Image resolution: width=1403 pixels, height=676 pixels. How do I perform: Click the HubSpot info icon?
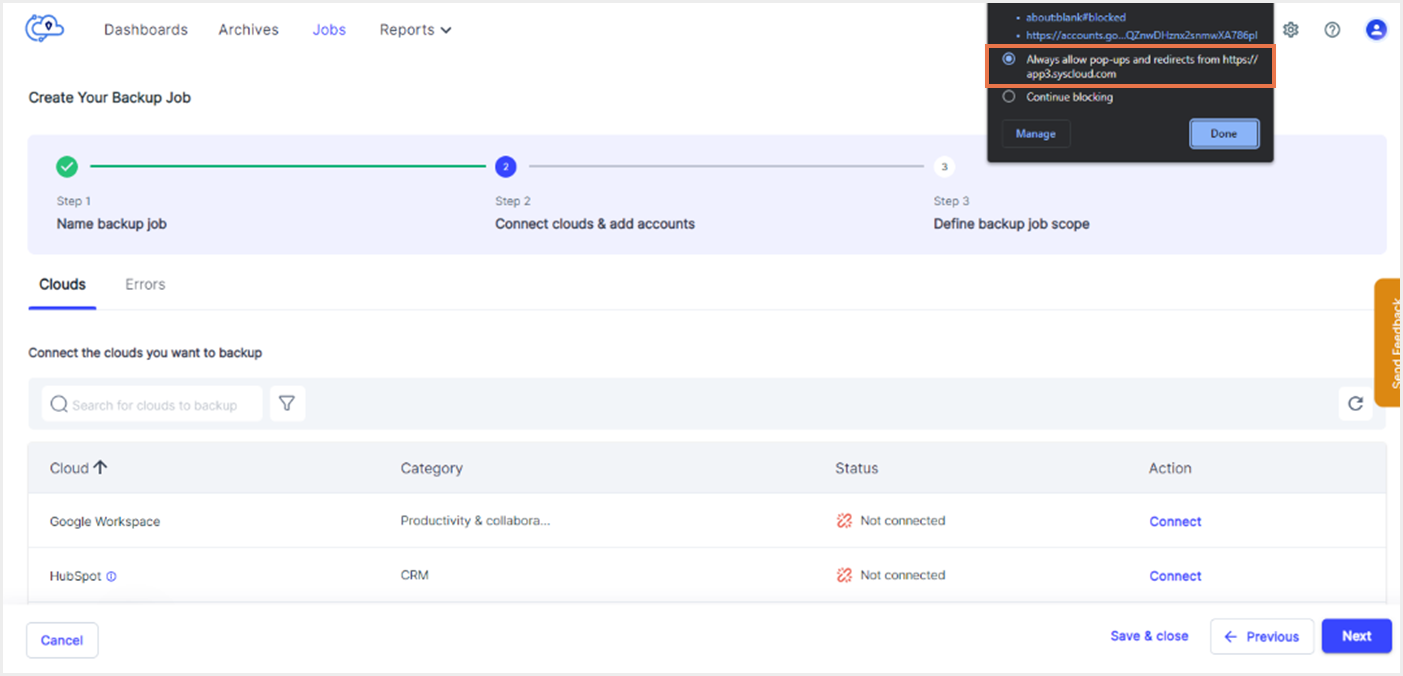click(111, 576)
